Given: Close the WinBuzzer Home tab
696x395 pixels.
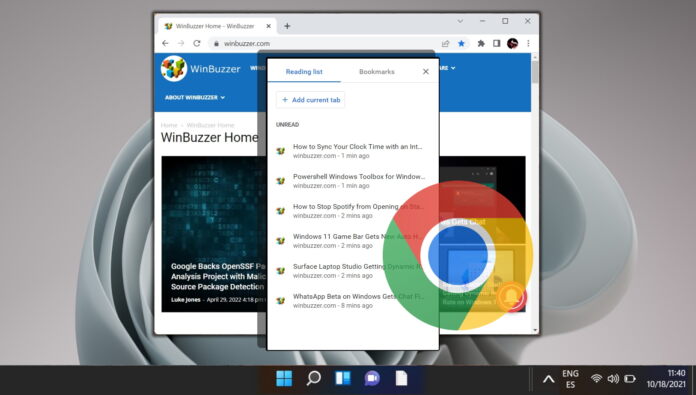Looking at the screenshot, I should coord(269,26).
